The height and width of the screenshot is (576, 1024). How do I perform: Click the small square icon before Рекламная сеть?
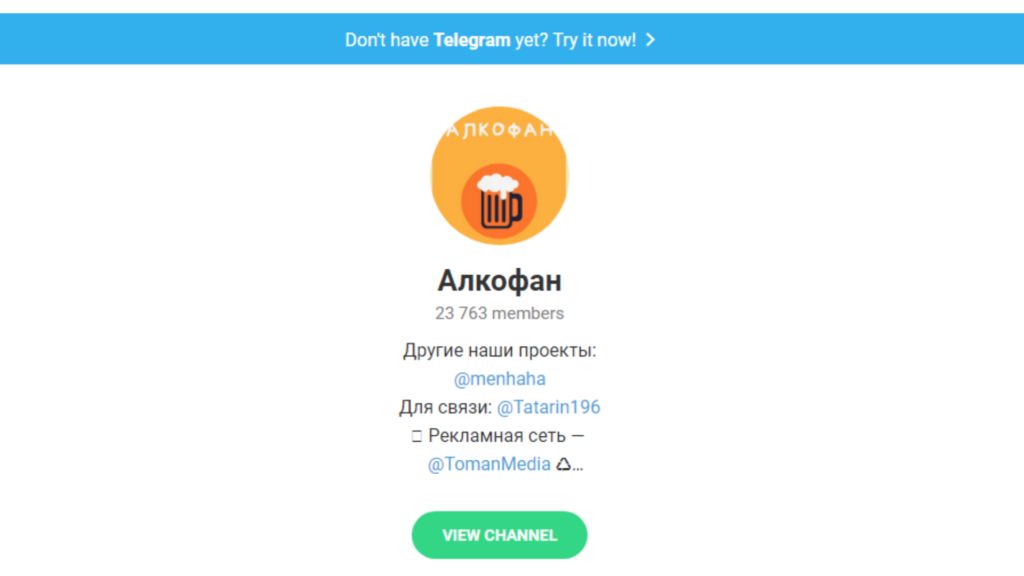point(417,436)
